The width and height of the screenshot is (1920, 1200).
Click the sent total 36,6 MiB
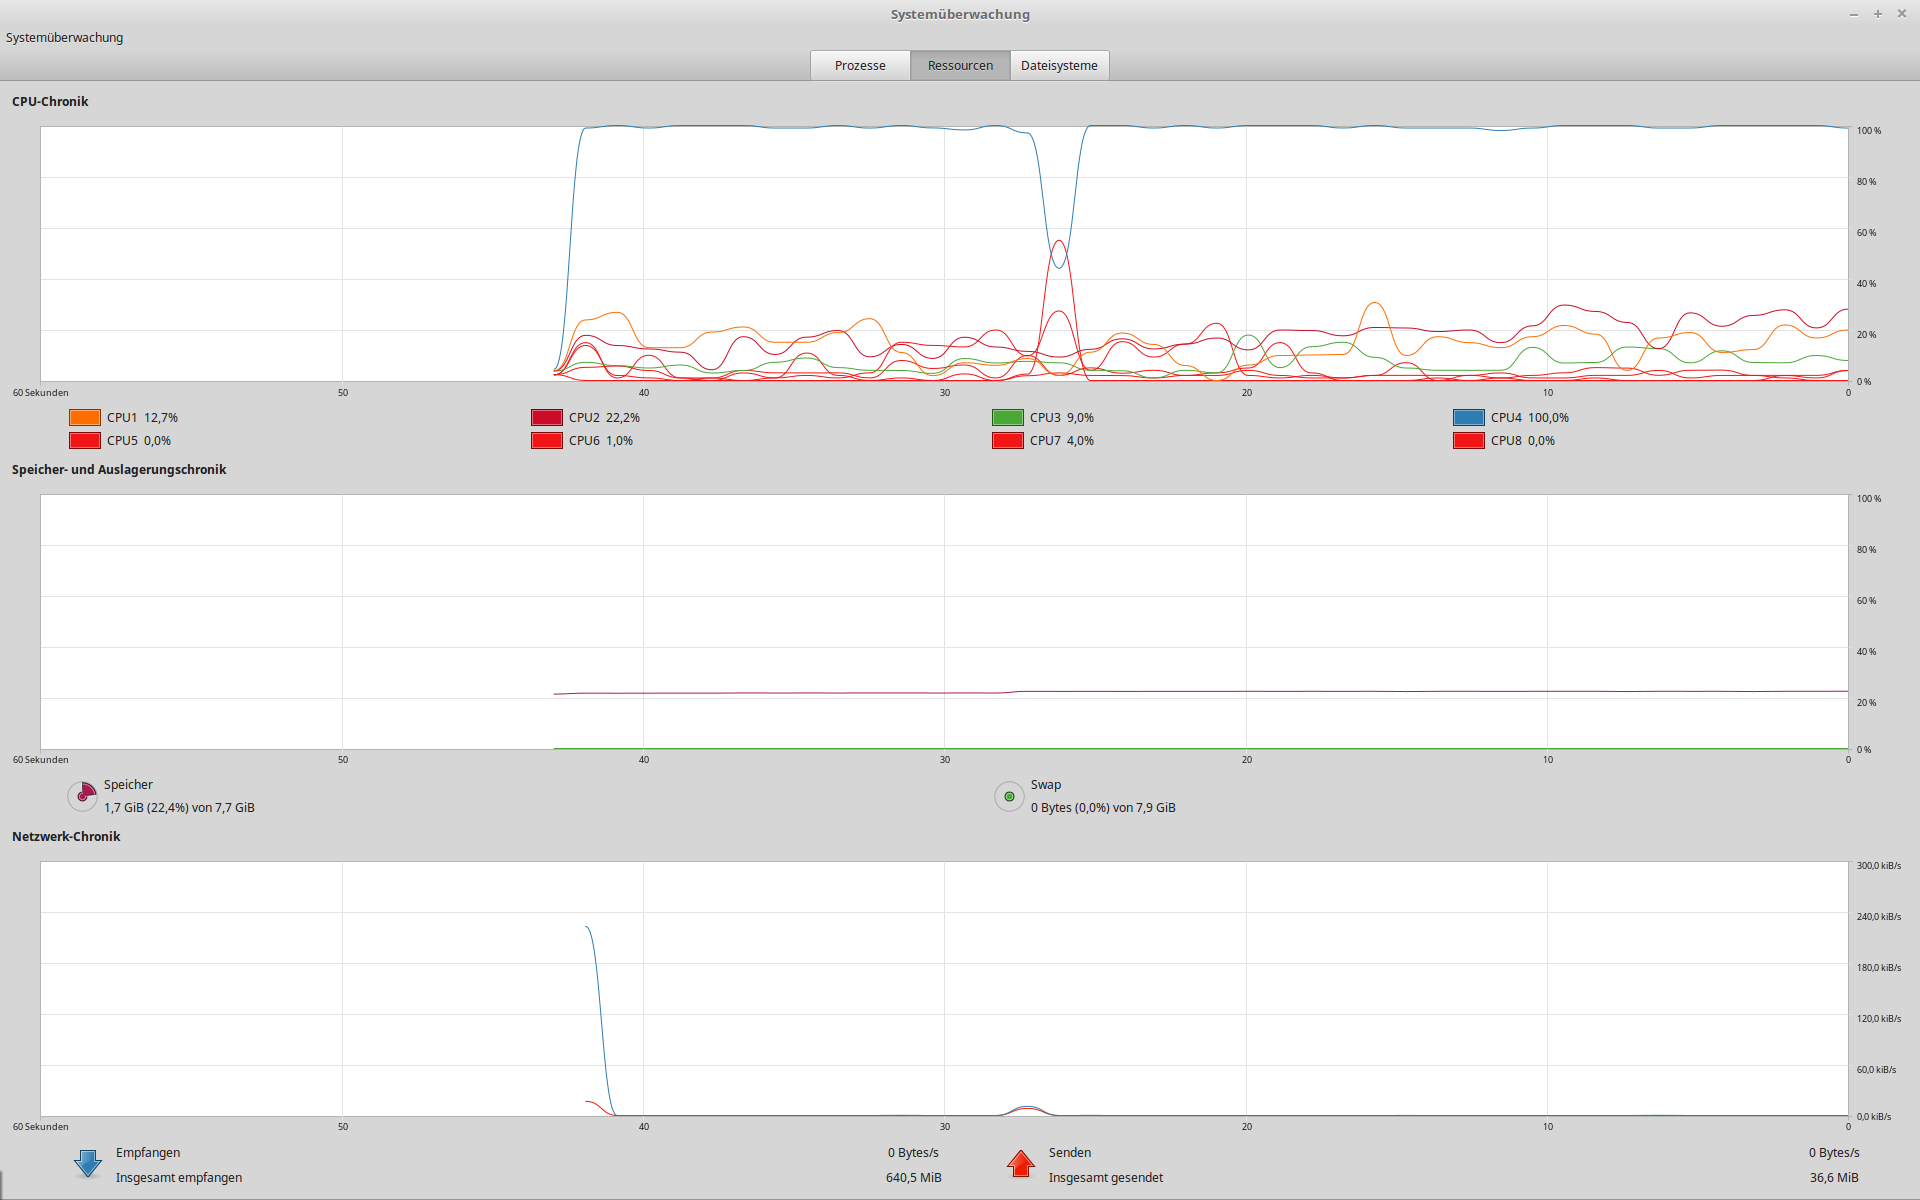pyautogui.click(x=1834, y=1178)
